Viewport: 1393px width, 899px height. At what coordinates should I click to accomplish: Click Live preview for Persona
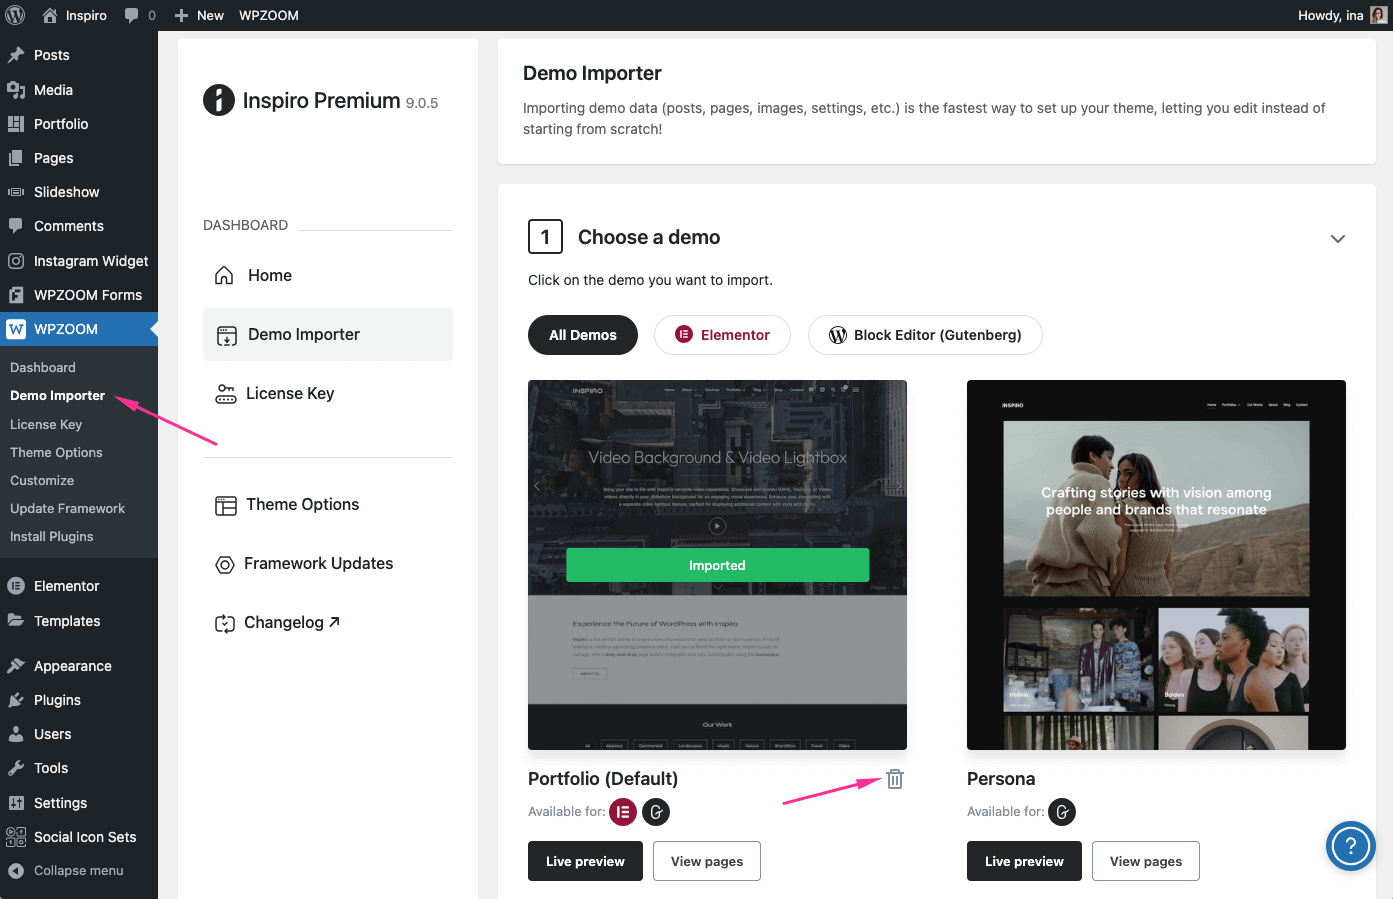[x=1024, y=861]
